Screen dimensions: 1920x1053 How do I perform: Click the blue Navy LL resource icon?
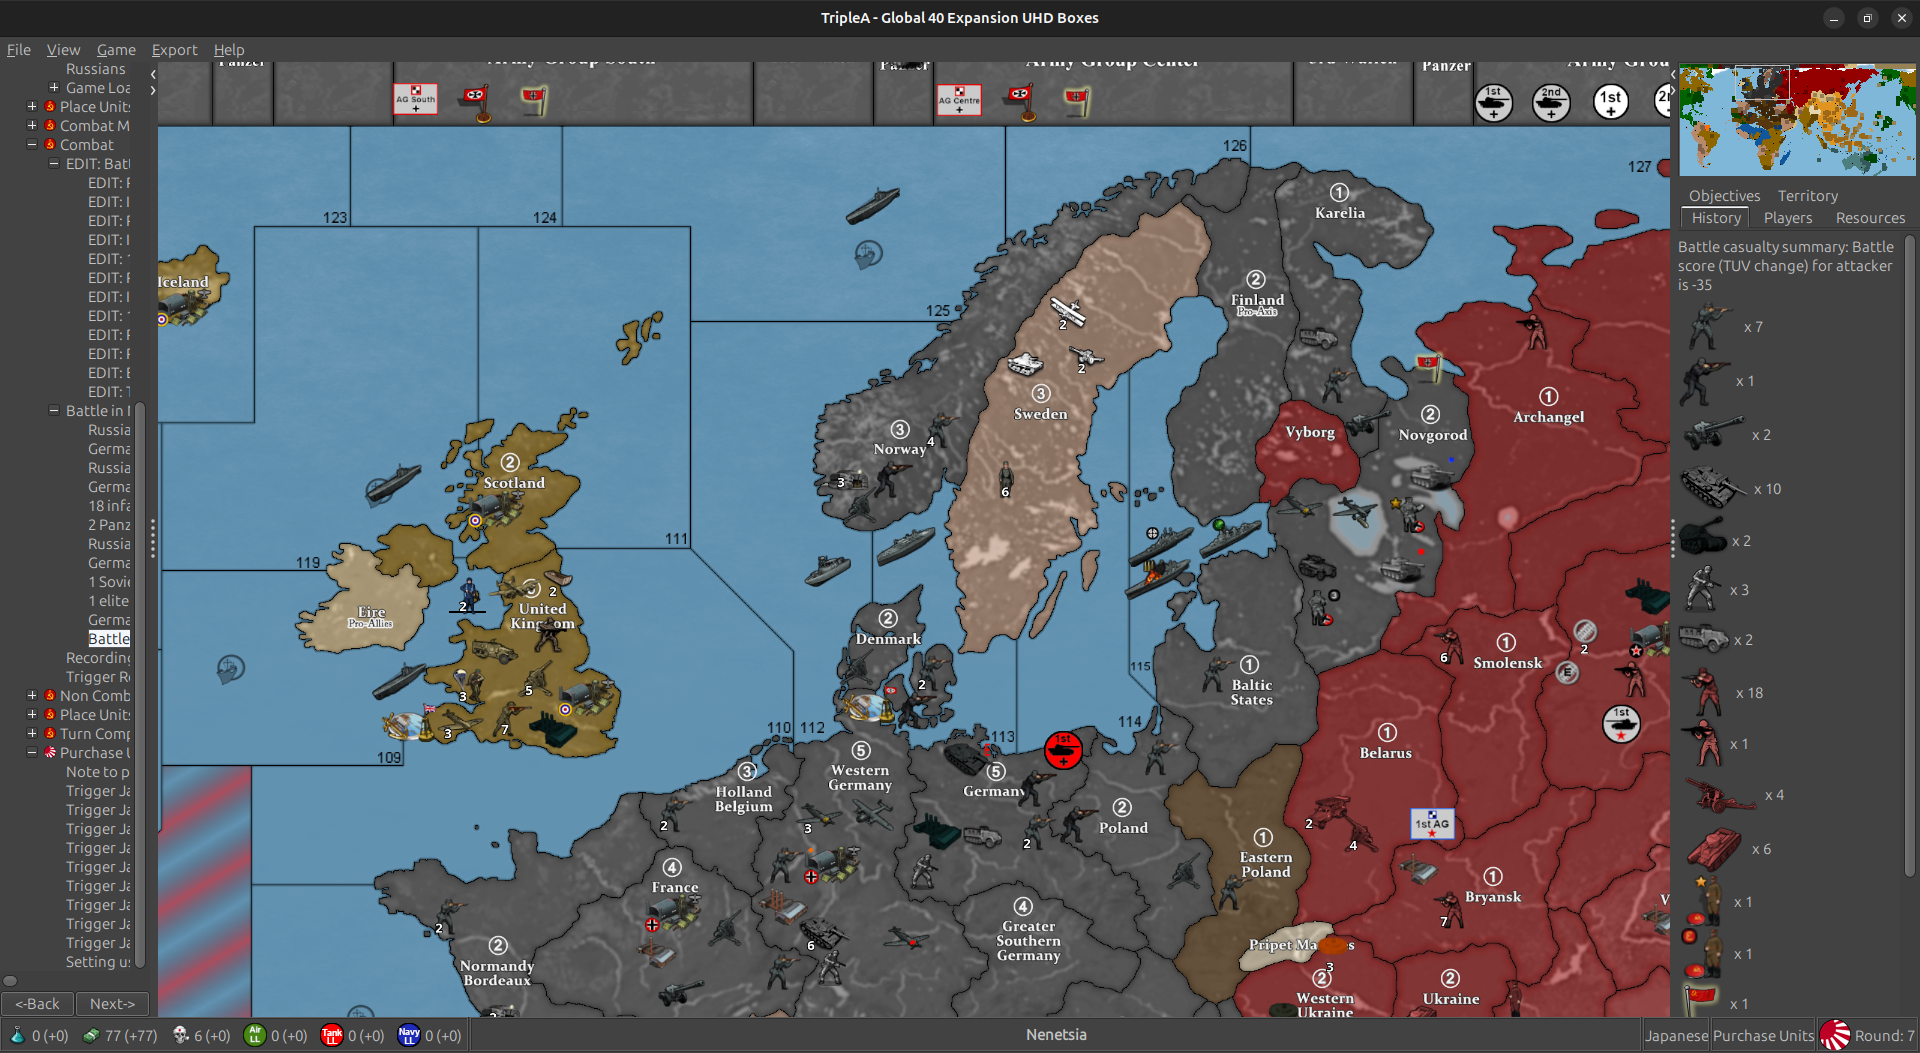(409, 1035)
